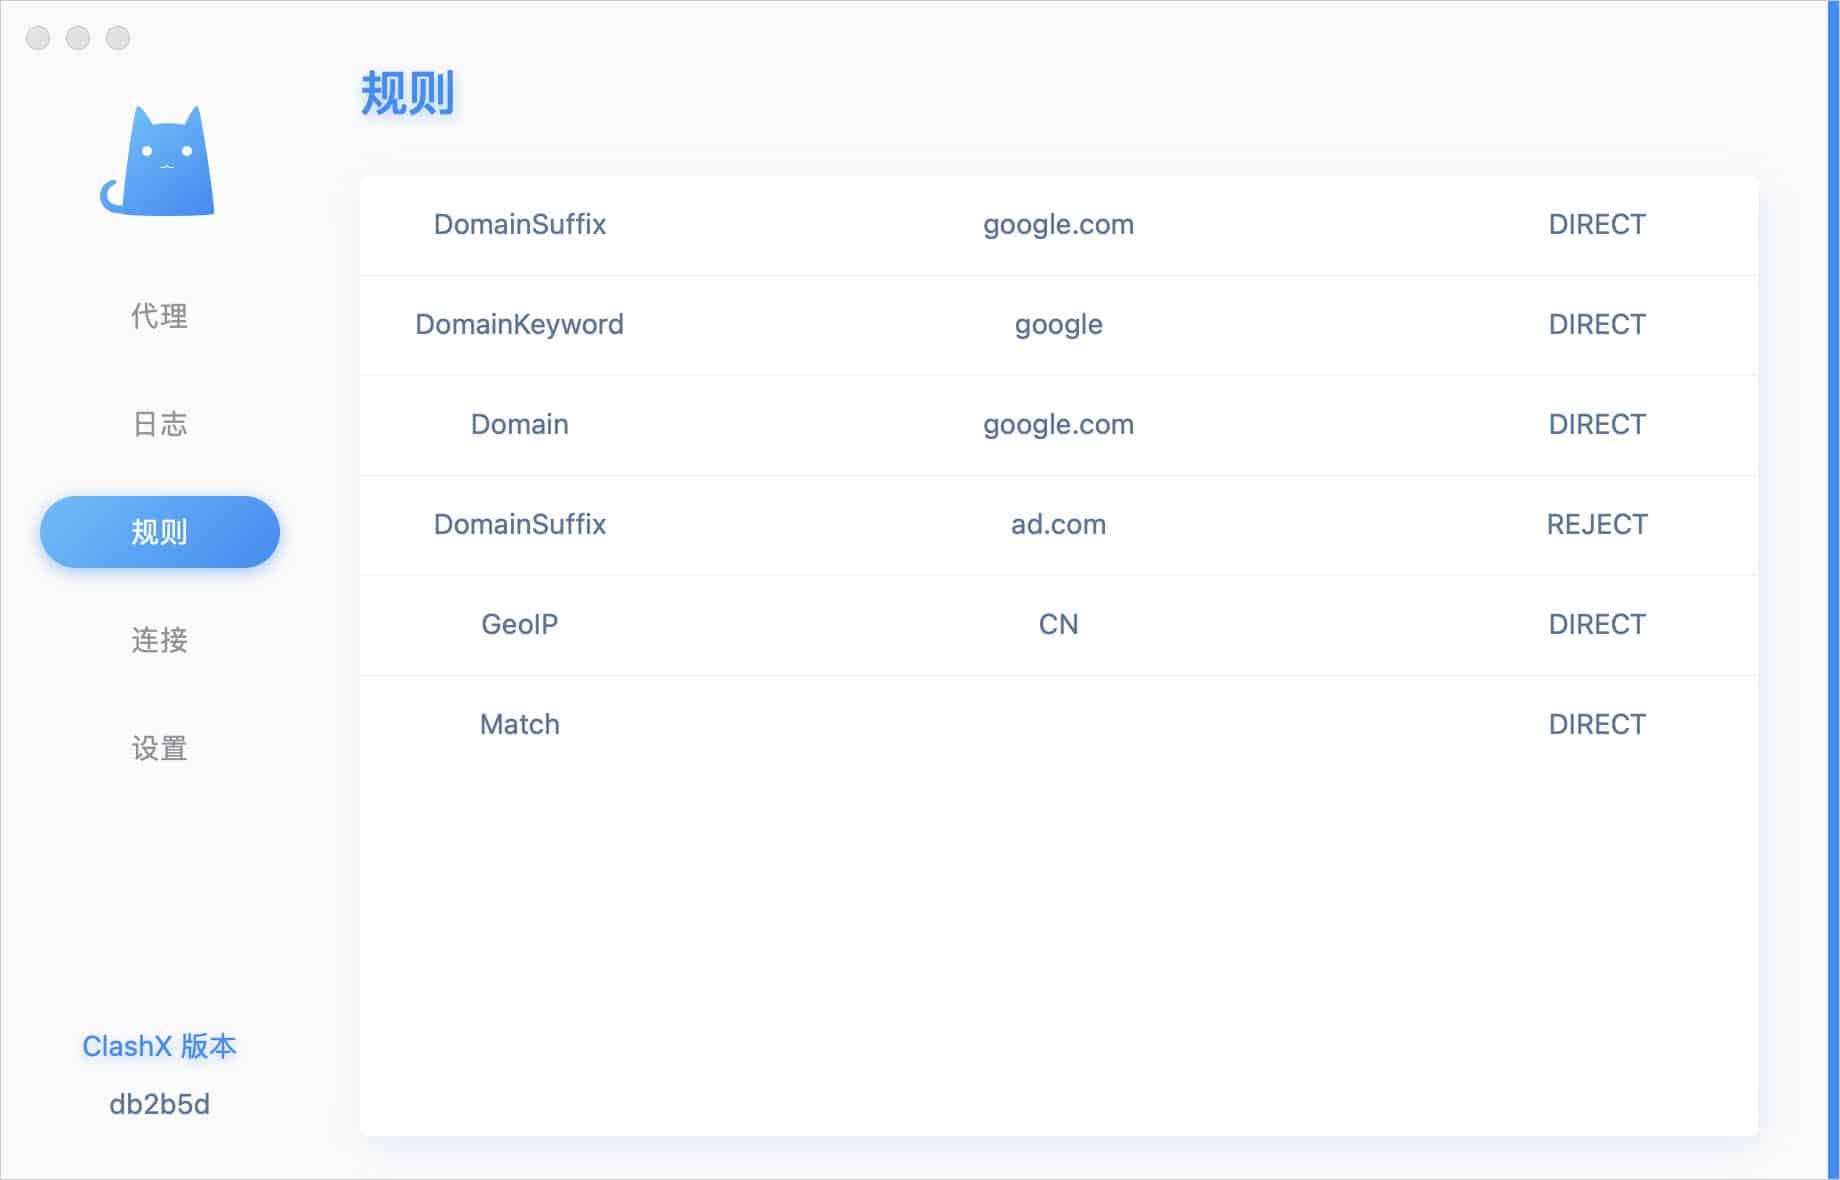Click the window zoom button

pyautogui.click(x=118, y=38)
